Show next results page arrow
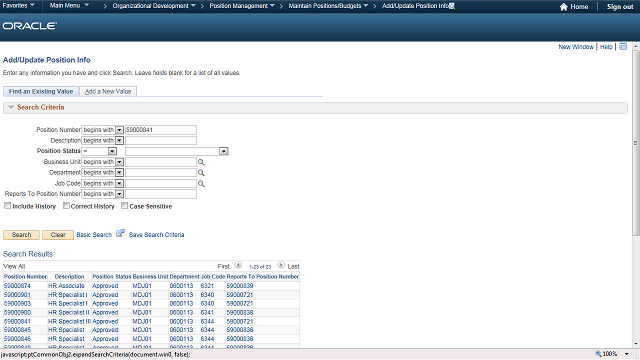The height and width of the screenshot is (360, 640). tap(281, 265)
